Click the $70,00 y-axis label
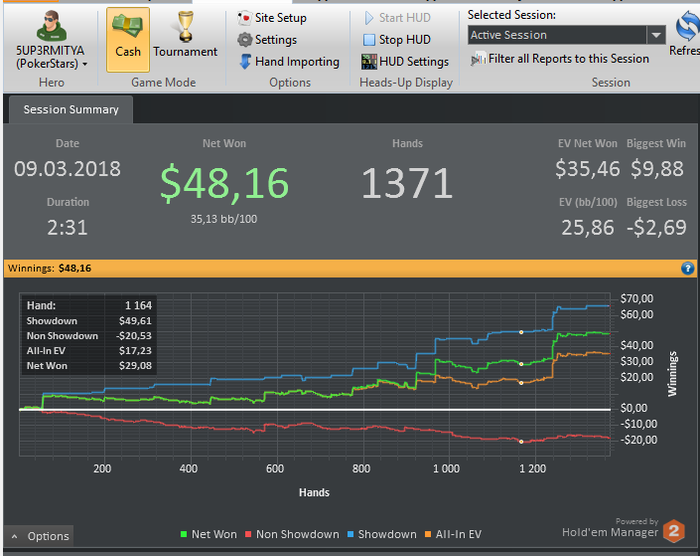The height and width of the screenshot is (556, 700). pos(637,298)
